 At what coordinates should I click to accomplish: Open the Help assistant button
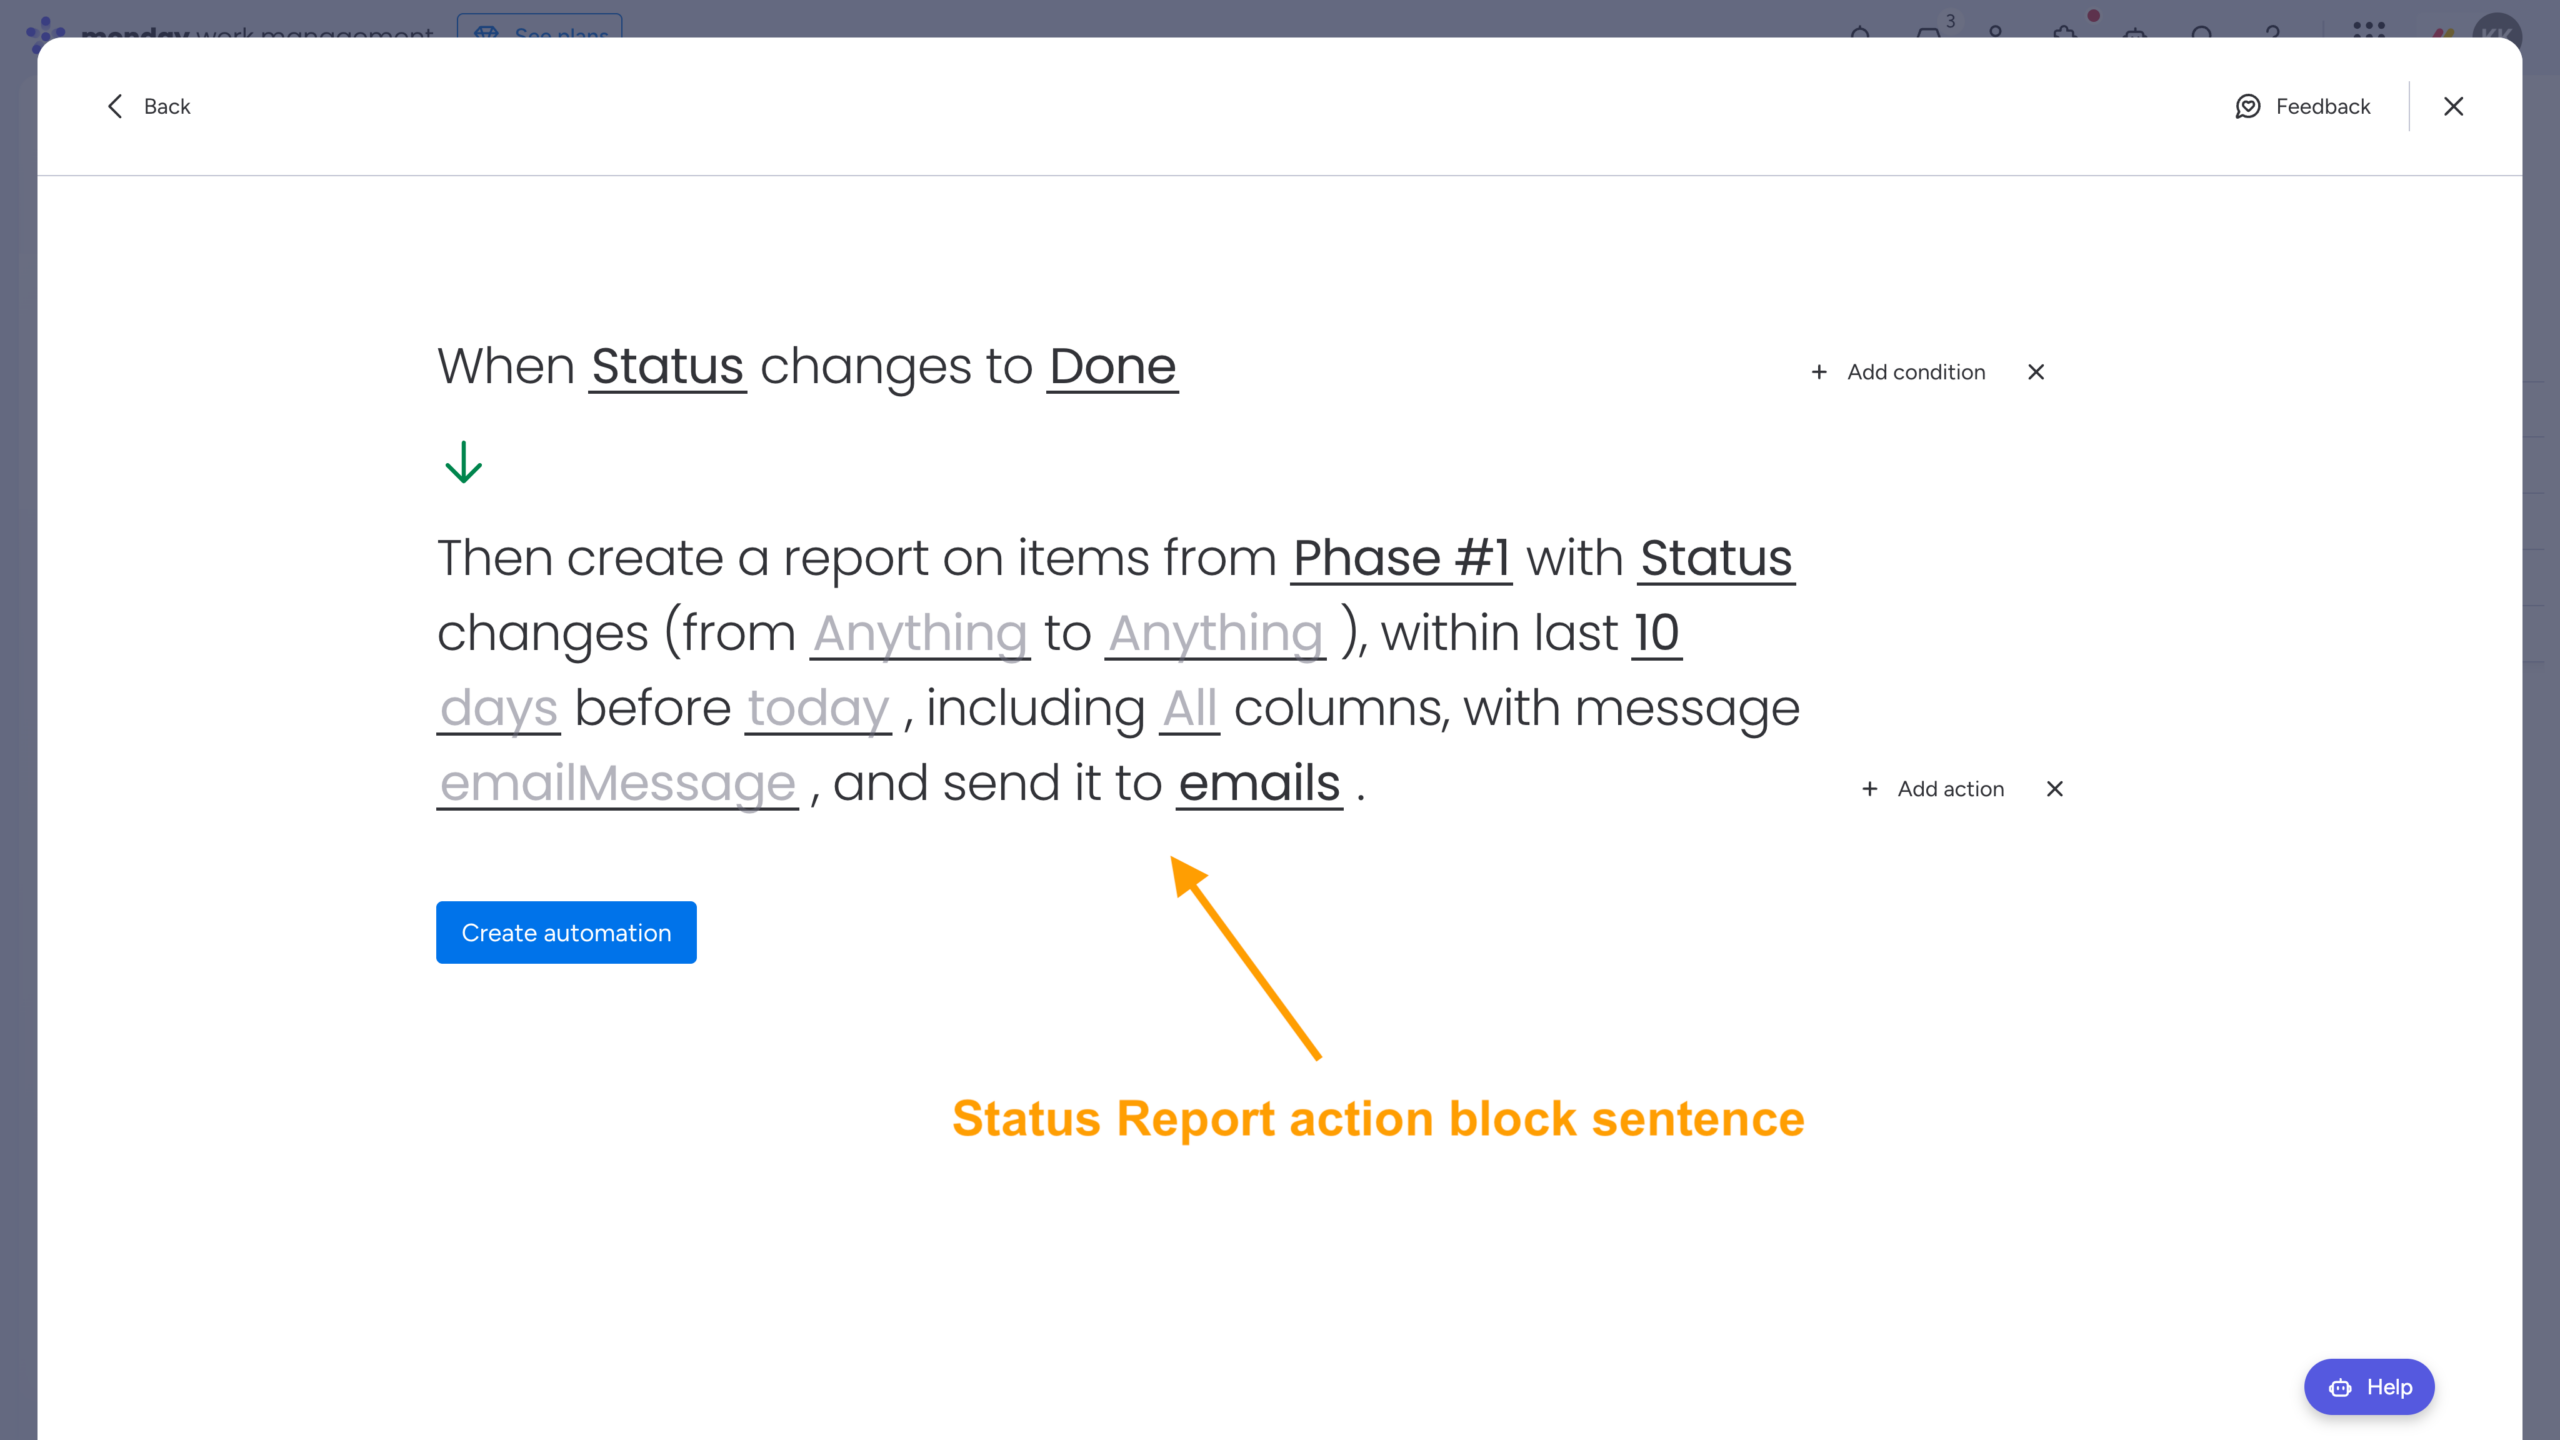pyautogui.click(x=2368, y=1387)
